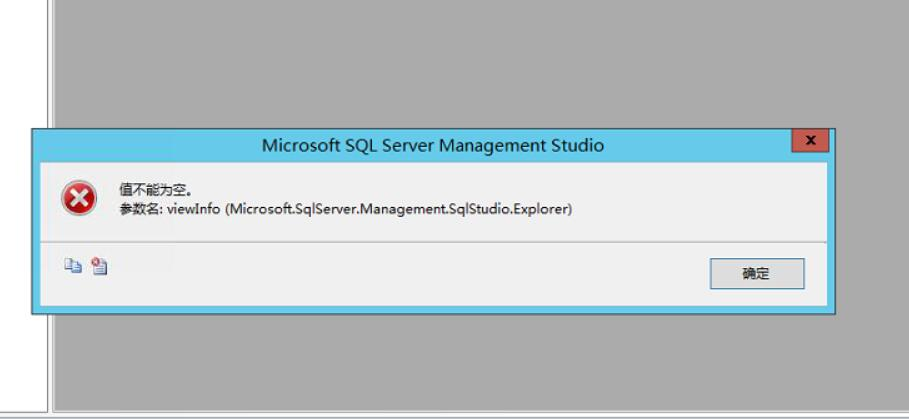Image resolution: width=909 pixels, height=419 pixels.
Task: Click the bottom status strip of window
Action: point(454,416)
